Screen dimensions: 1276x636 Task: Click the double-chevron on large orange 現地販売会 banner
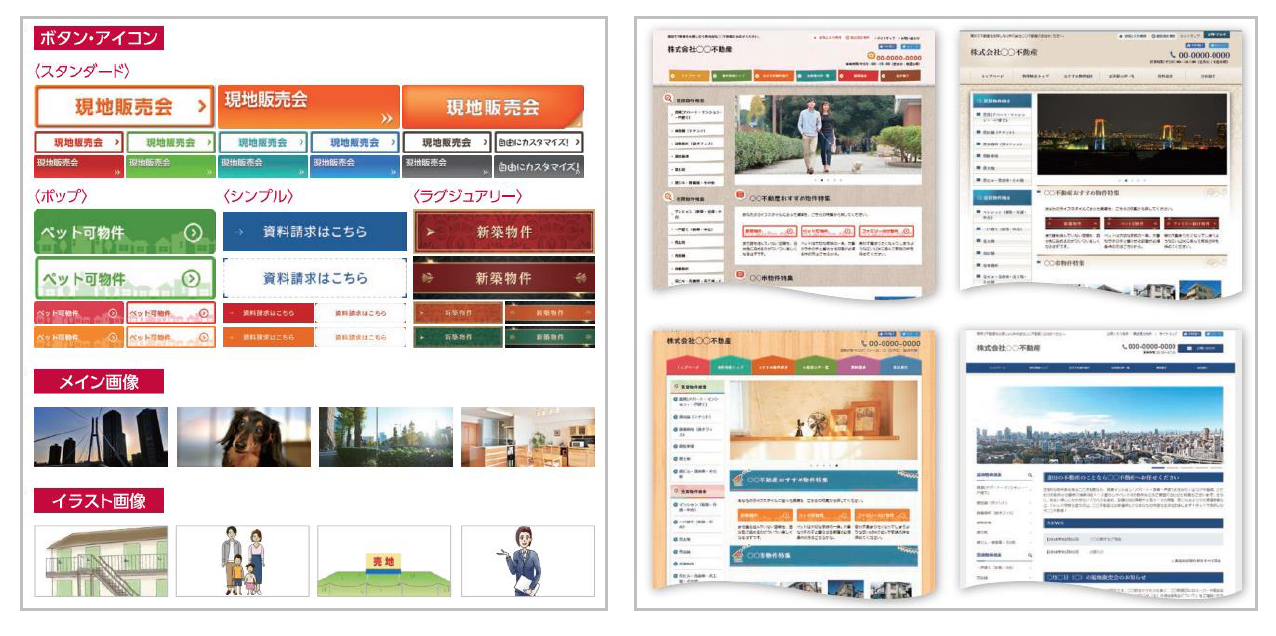tap(387, 118)
